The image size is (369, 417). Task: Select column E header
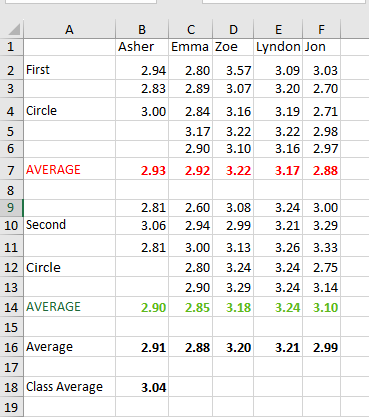pyautogui.click(x=278, y=30)
